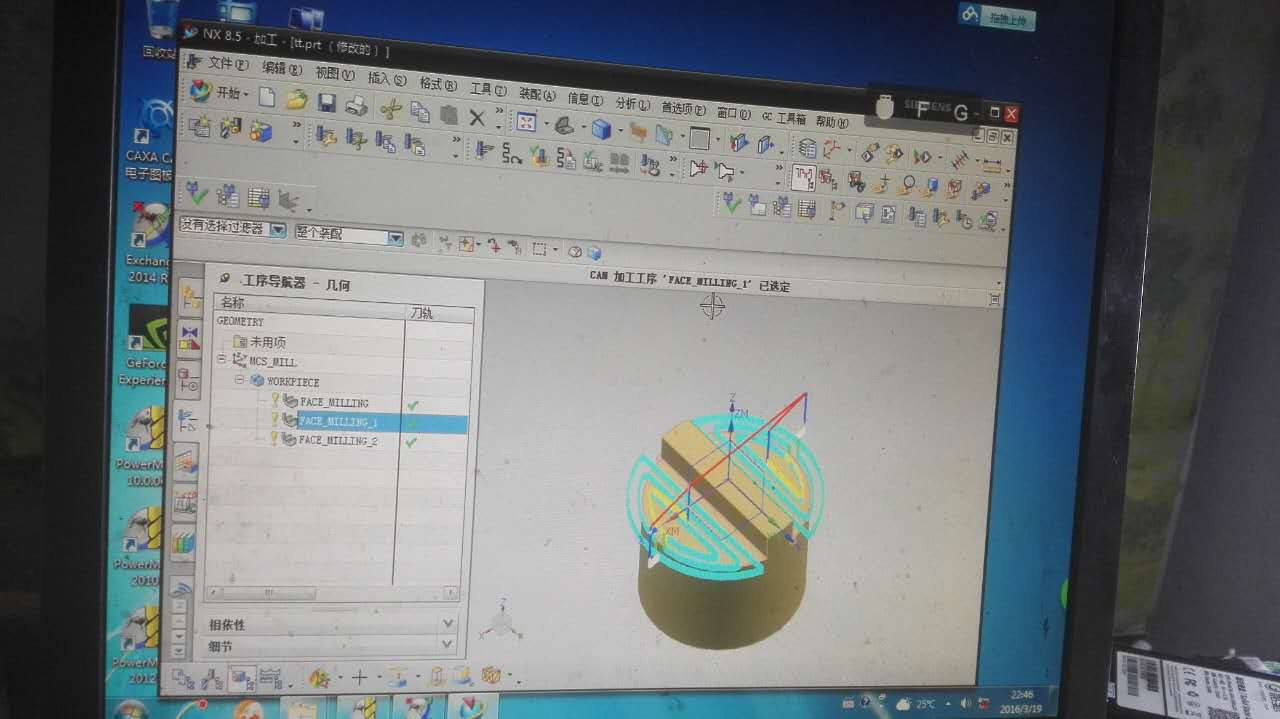Image resolution: width=1280 pixels, height=719 pixels.
Task: Click the scissors cut icon
Action: click(391, 109)
